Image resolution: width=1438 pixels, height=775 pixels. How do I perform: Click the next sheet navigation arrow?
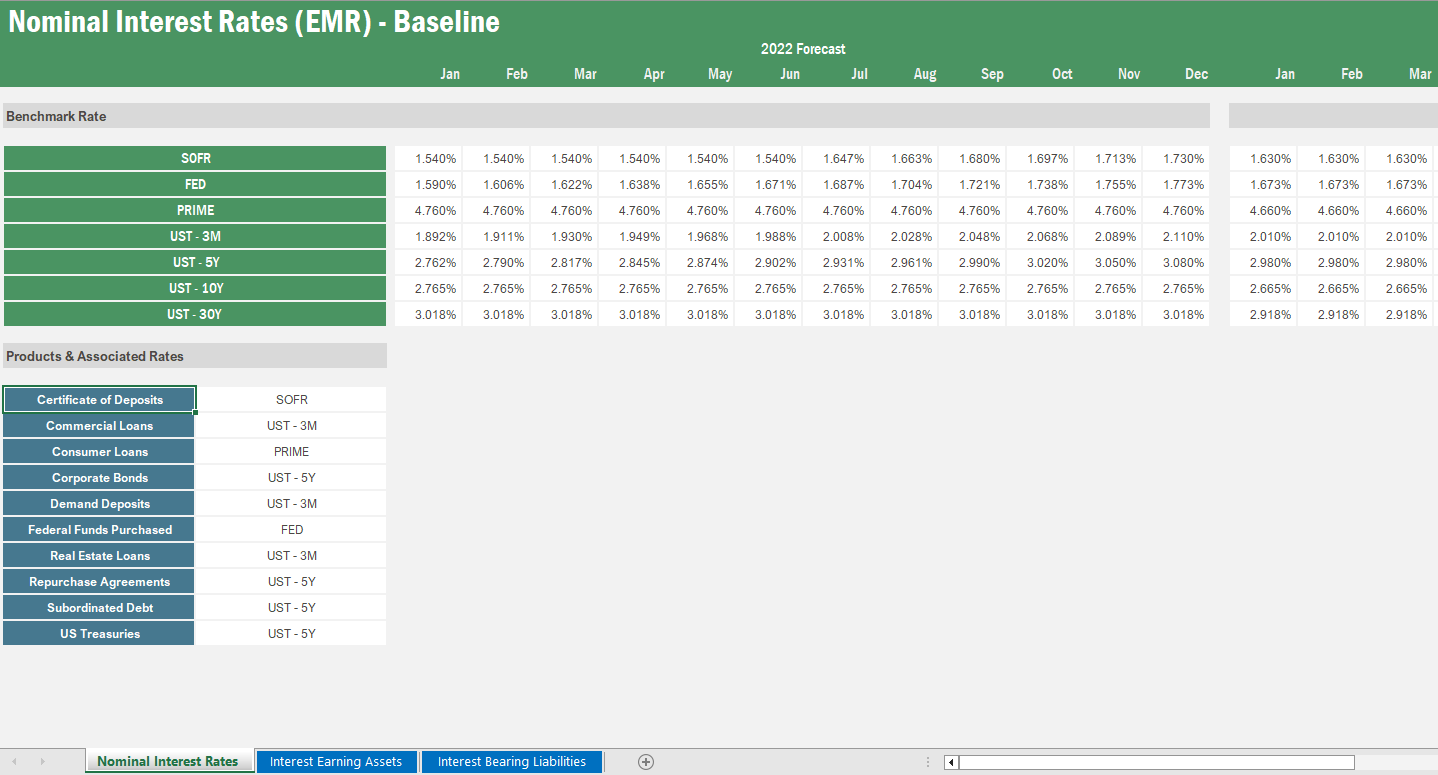coord(42,761)
